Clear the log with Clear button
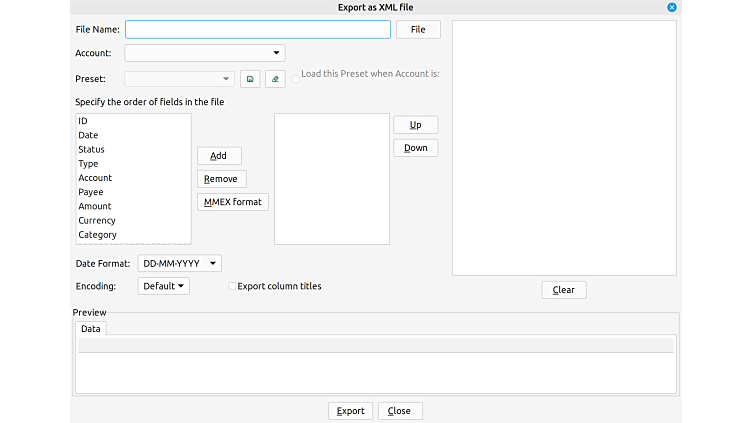Viewport: 752px width, 423px height. click(564, 290)
